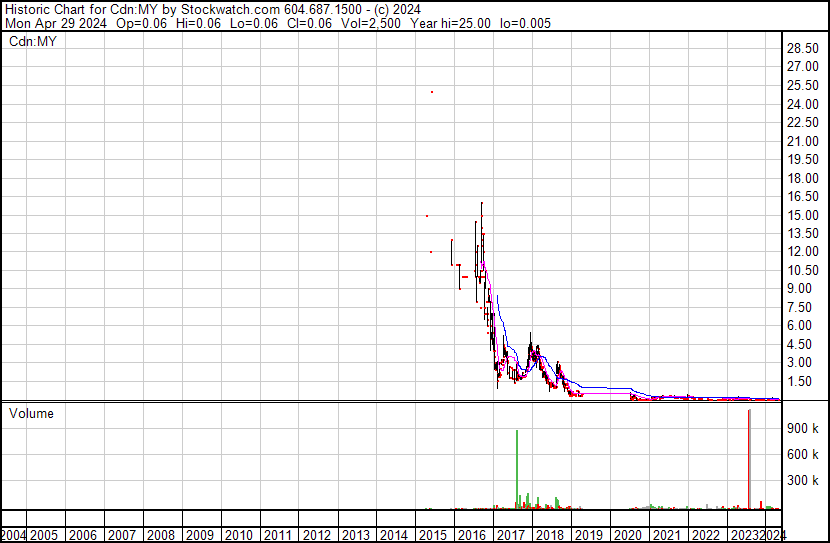Click the isolated red dot near 25.00
The image size is (830, 543).
pyautogui.click(x=432, y=92)
